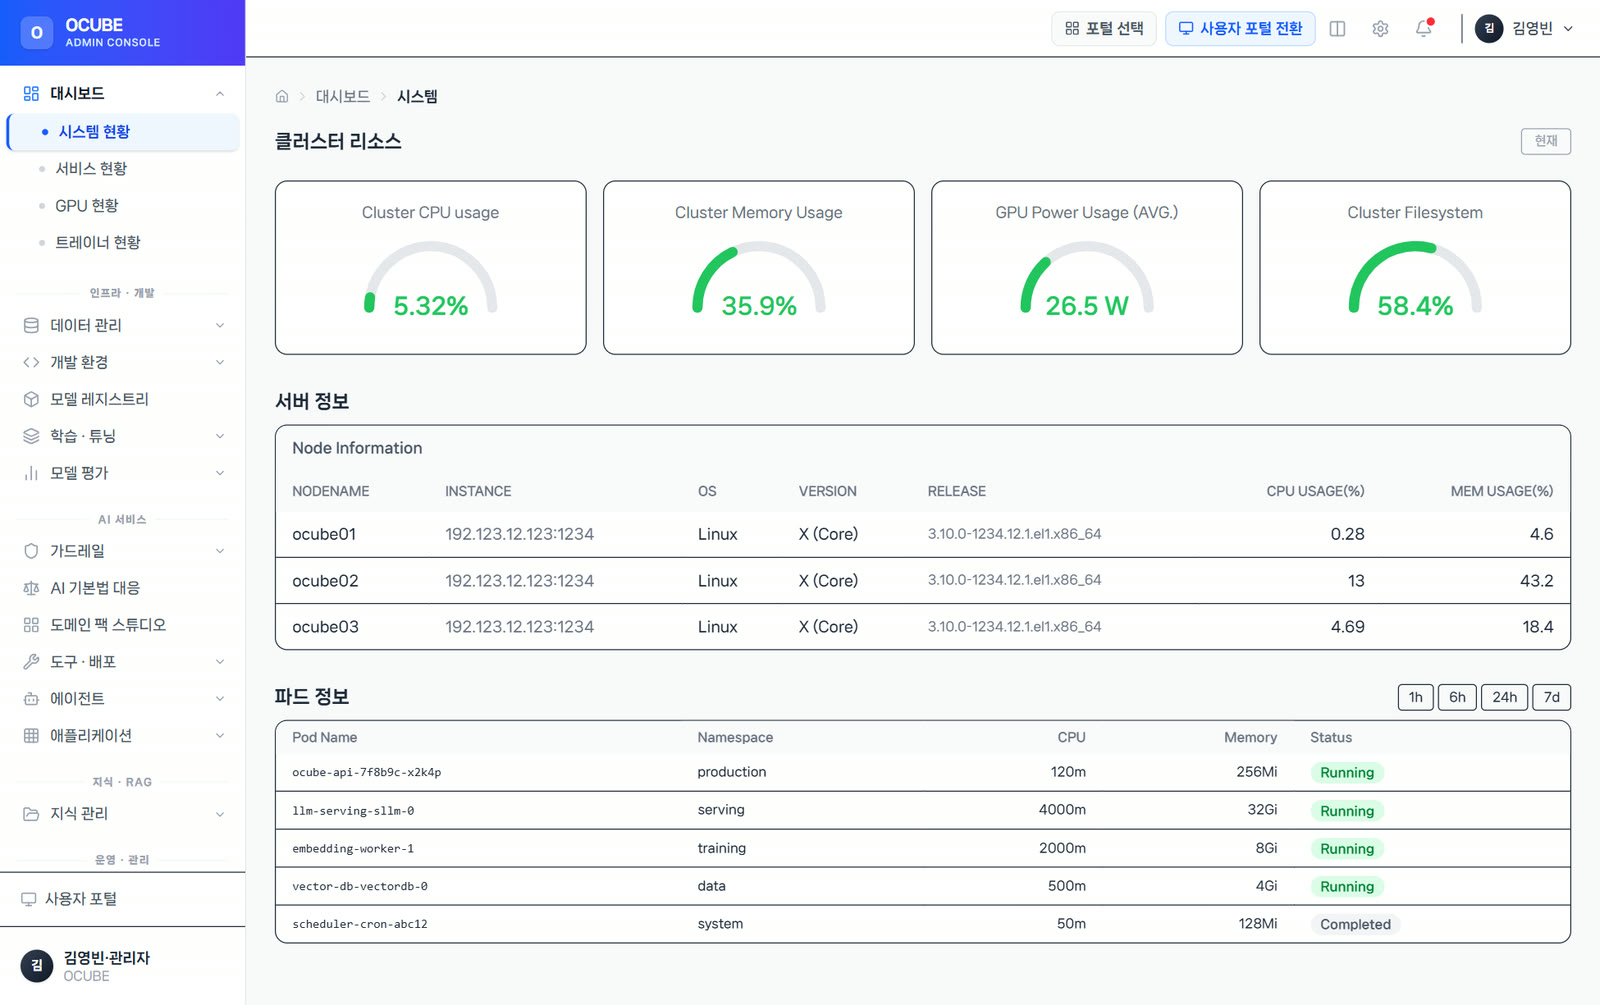Click the OCUBE logo icon
The height and width of the screenshot is (1005, 1600).
tap(37, 32)
